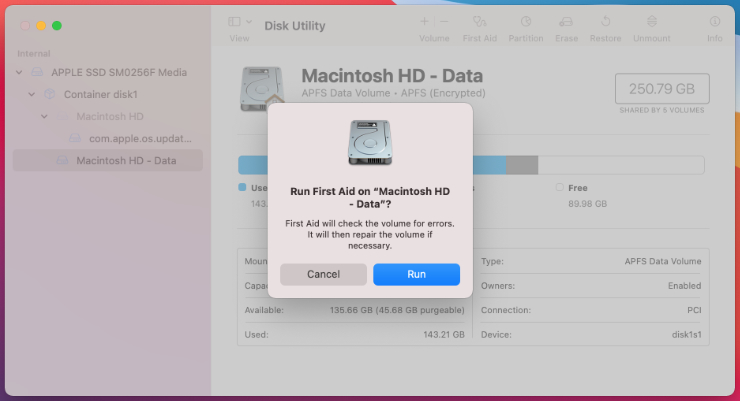The height and width of the screenshot is (401, 740).
Task: Collapse the Macintosh HD node
Action: (44, 116)
